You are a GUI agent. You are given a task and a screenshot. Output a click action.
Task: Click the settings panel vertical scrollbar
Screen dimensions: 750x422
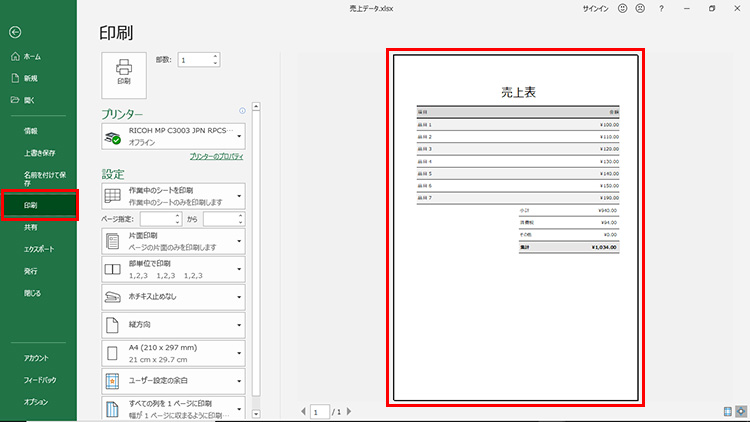coord(256,260)
